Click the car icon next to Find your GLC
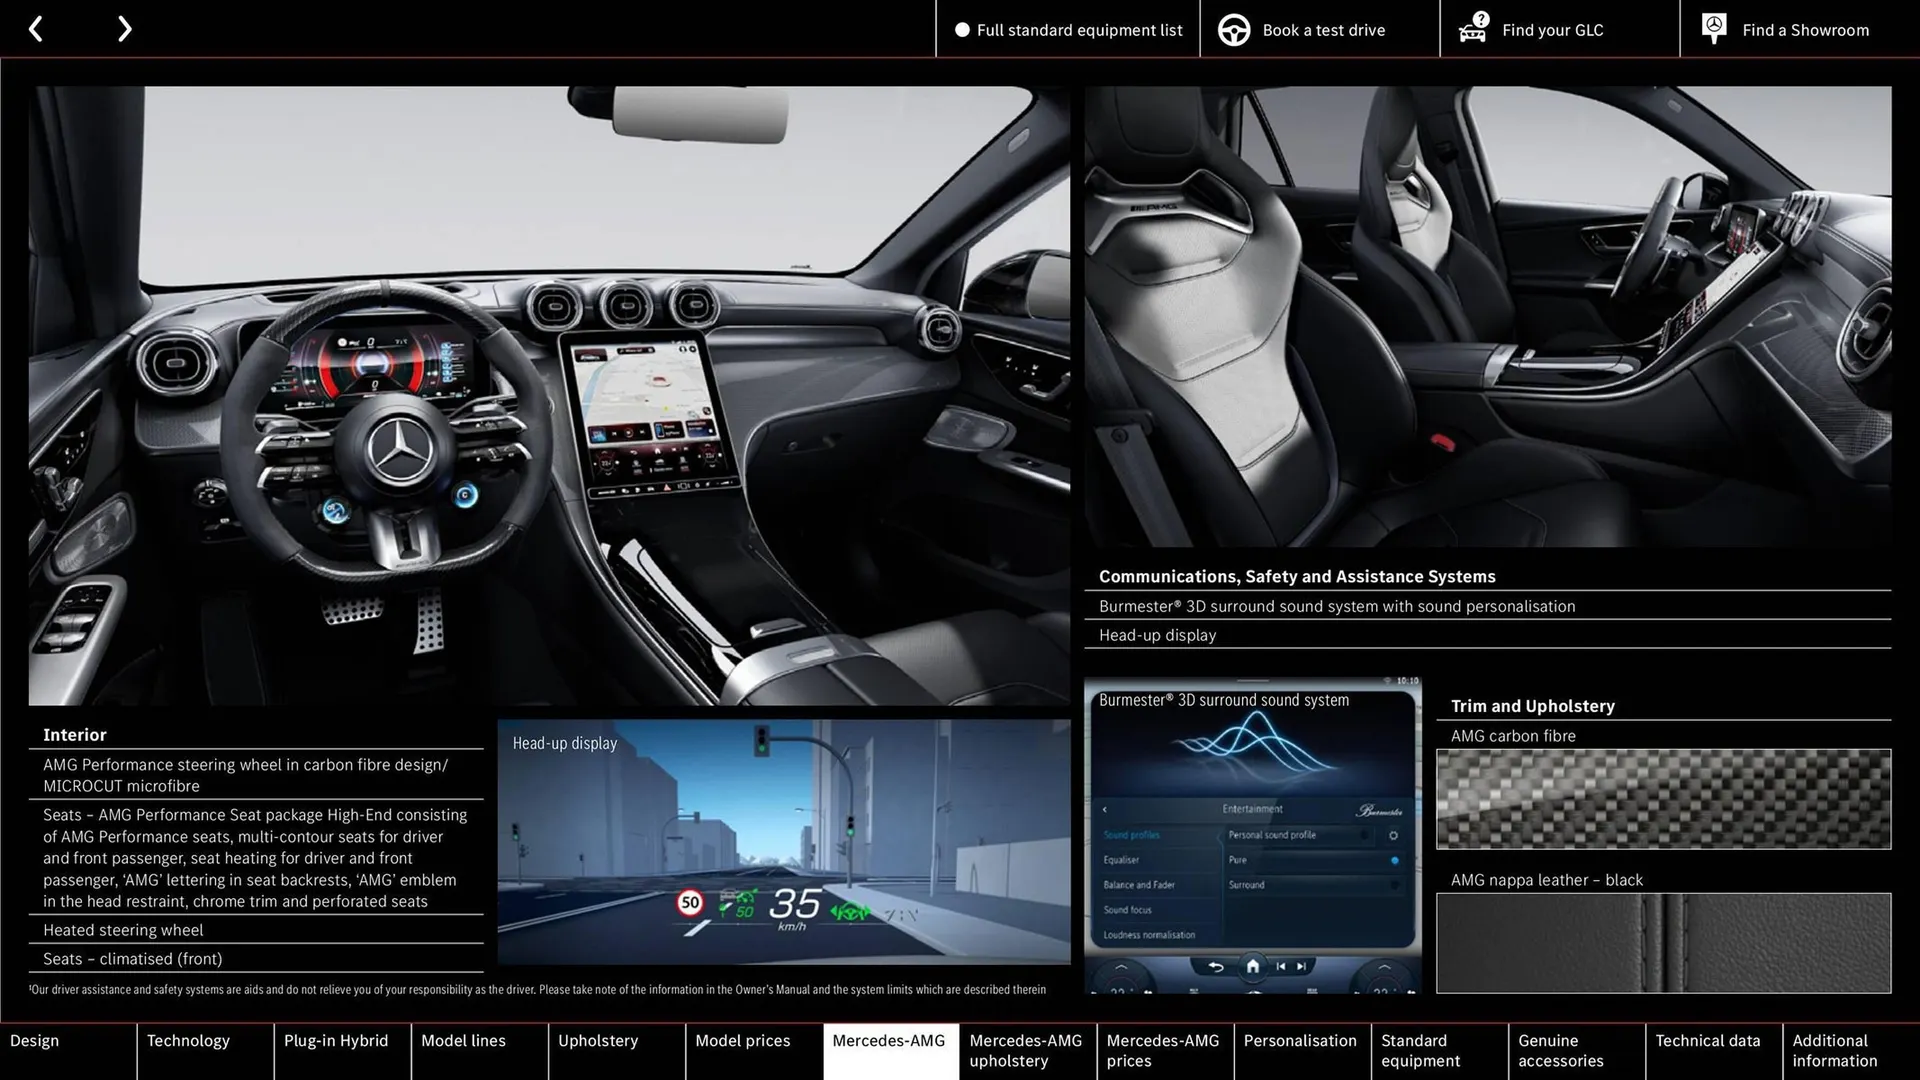 click(1471, 29)
